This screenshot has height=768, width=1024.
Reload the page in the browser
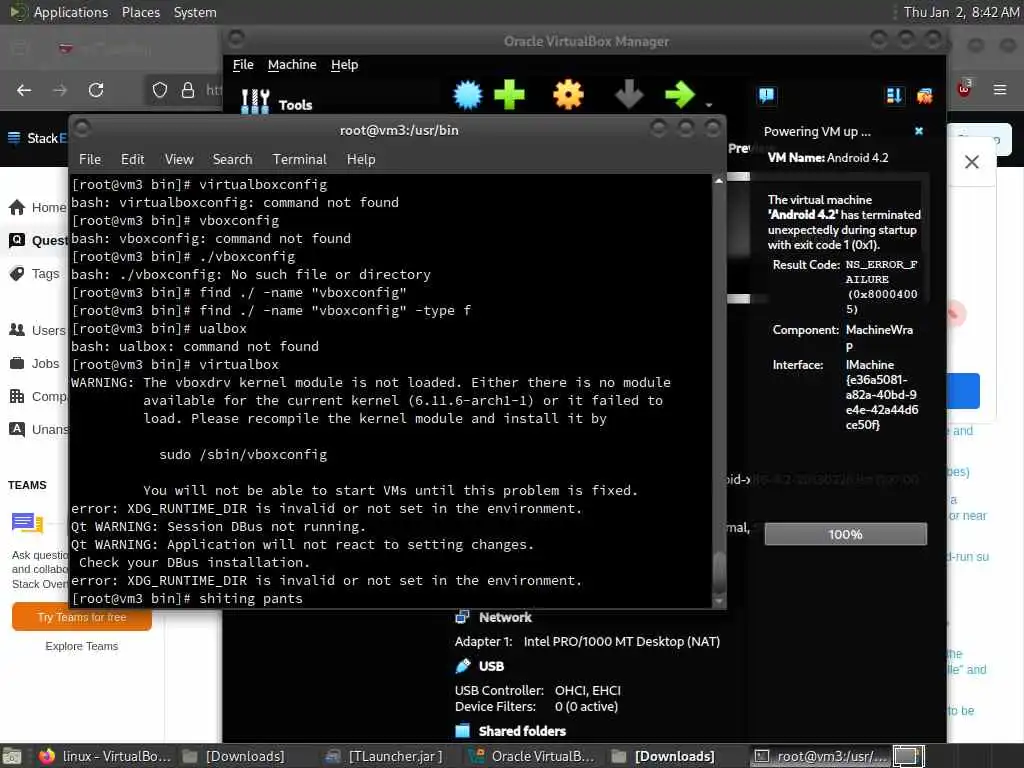[x=96, y=90]
